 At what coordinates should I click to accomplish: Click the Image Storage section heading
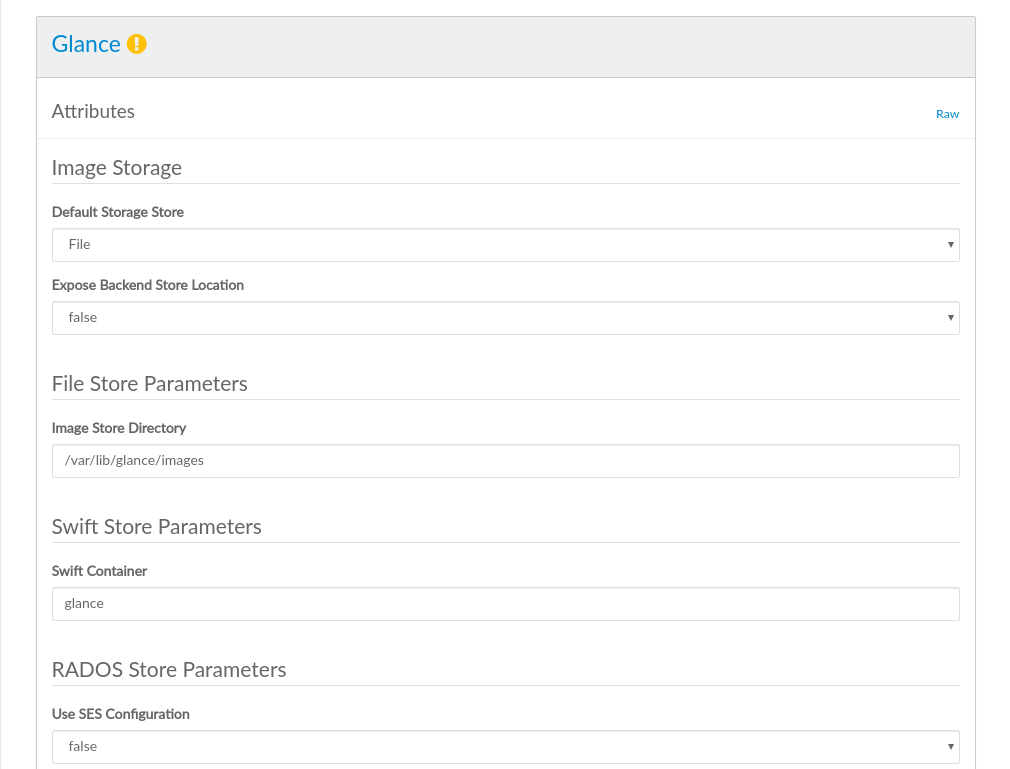(117, 168)
